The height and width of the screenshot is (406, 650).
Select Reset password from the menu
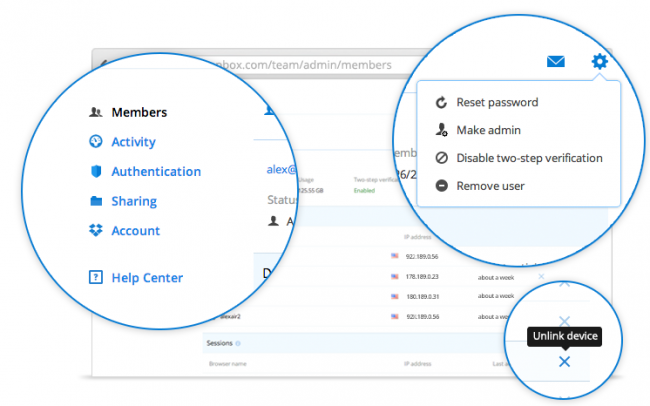click(497, 102)
